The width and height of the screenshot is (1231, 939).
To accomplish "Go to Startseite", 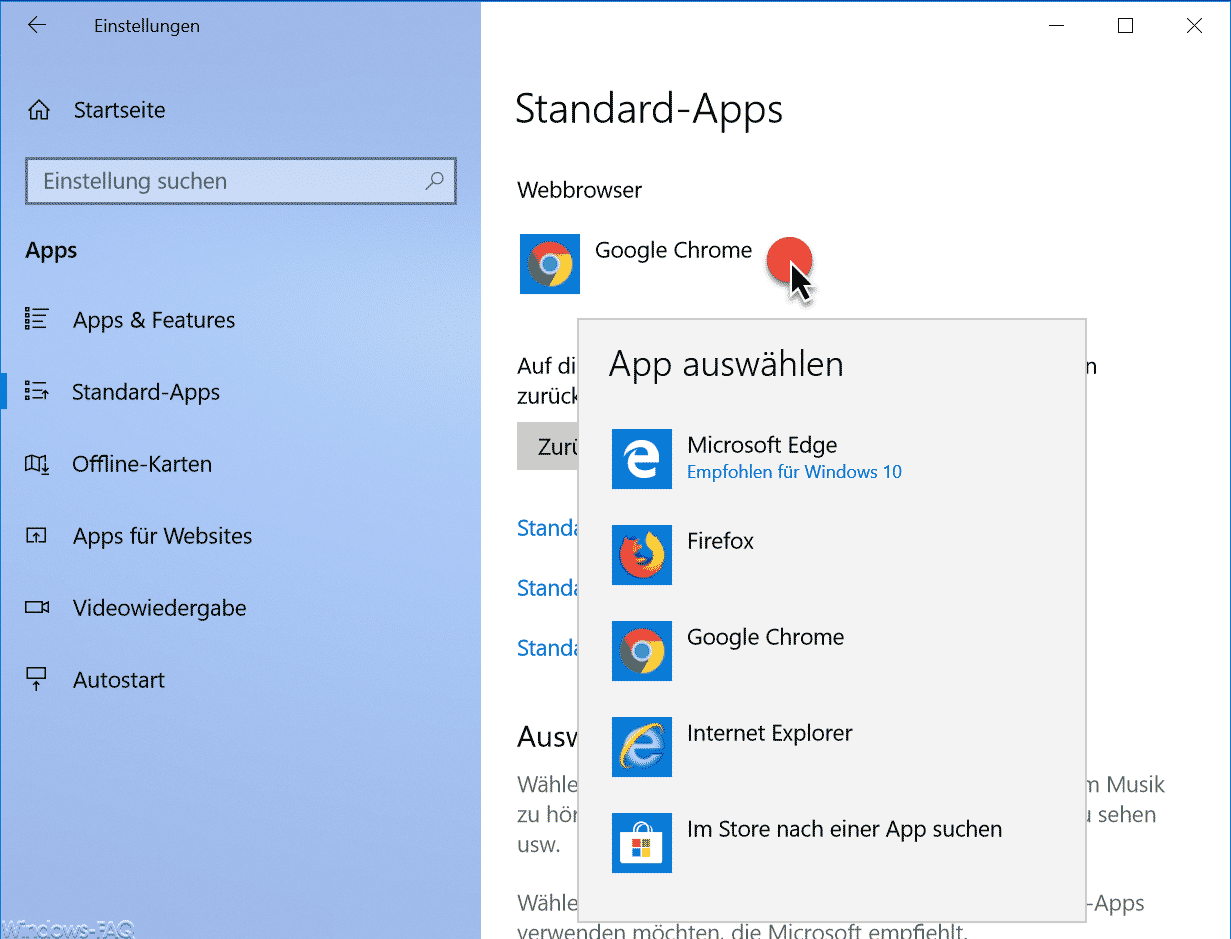I will [x=119, y=110].
